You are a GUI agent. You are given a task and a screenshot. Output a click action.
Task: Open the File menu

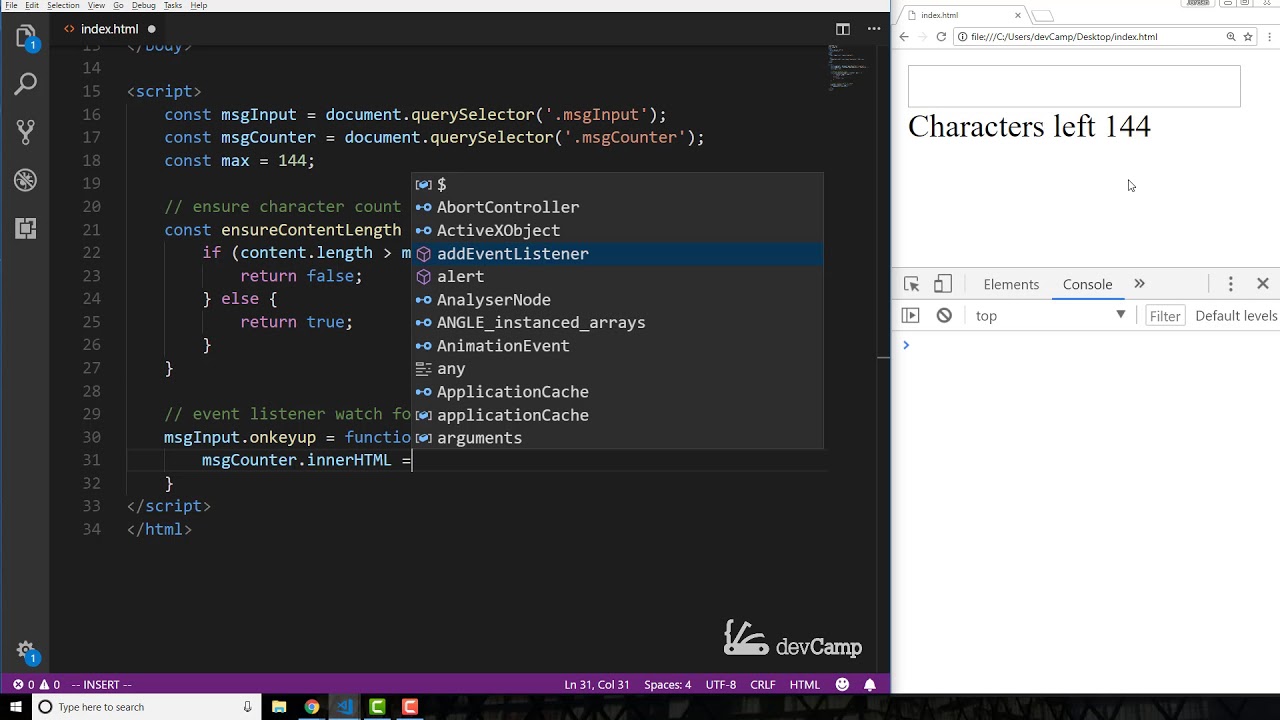pos(11,6)
